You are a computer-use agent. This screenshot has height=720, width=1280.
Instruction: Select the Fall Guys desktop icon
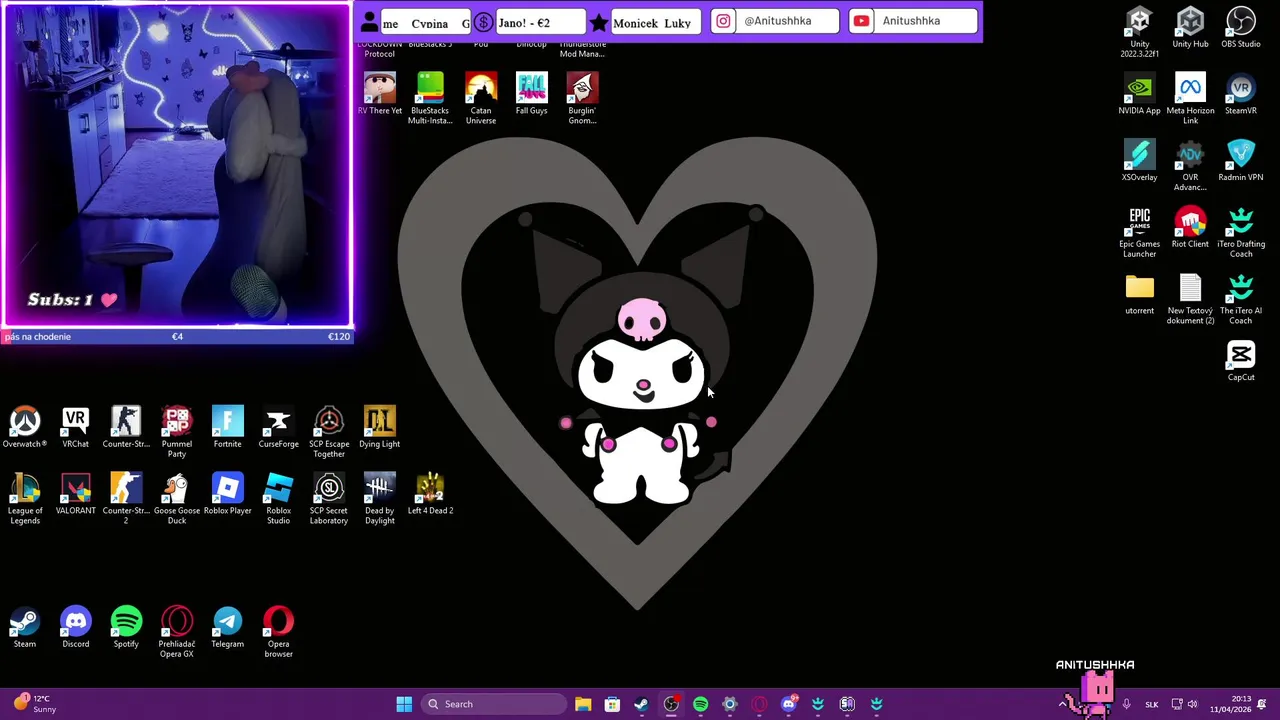click(x=531, y=94)
